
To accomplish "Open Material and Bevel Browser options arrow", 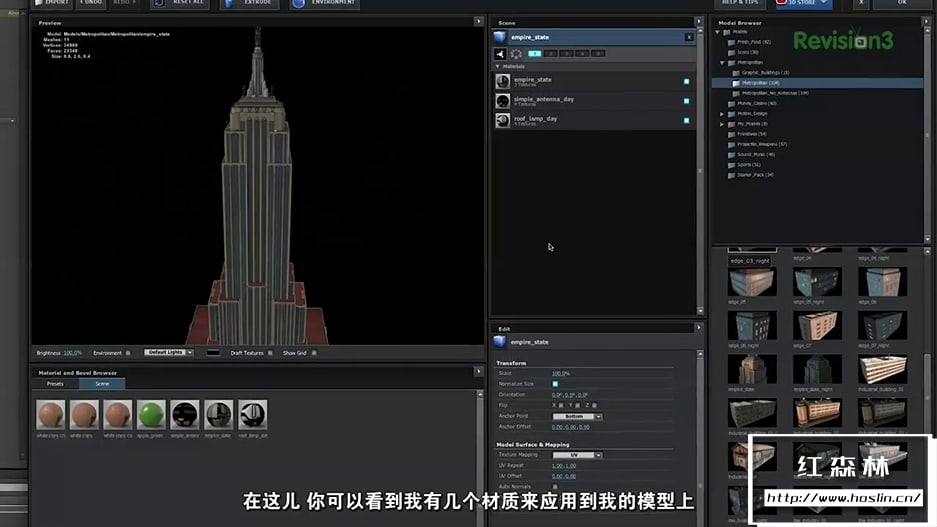I will tap(478, 372).
